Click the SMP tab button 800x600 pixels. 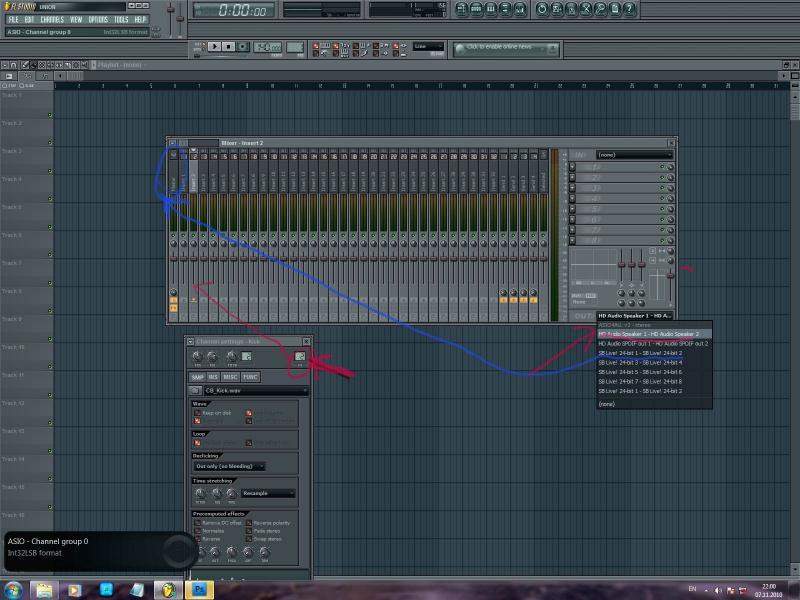point(198,377)
